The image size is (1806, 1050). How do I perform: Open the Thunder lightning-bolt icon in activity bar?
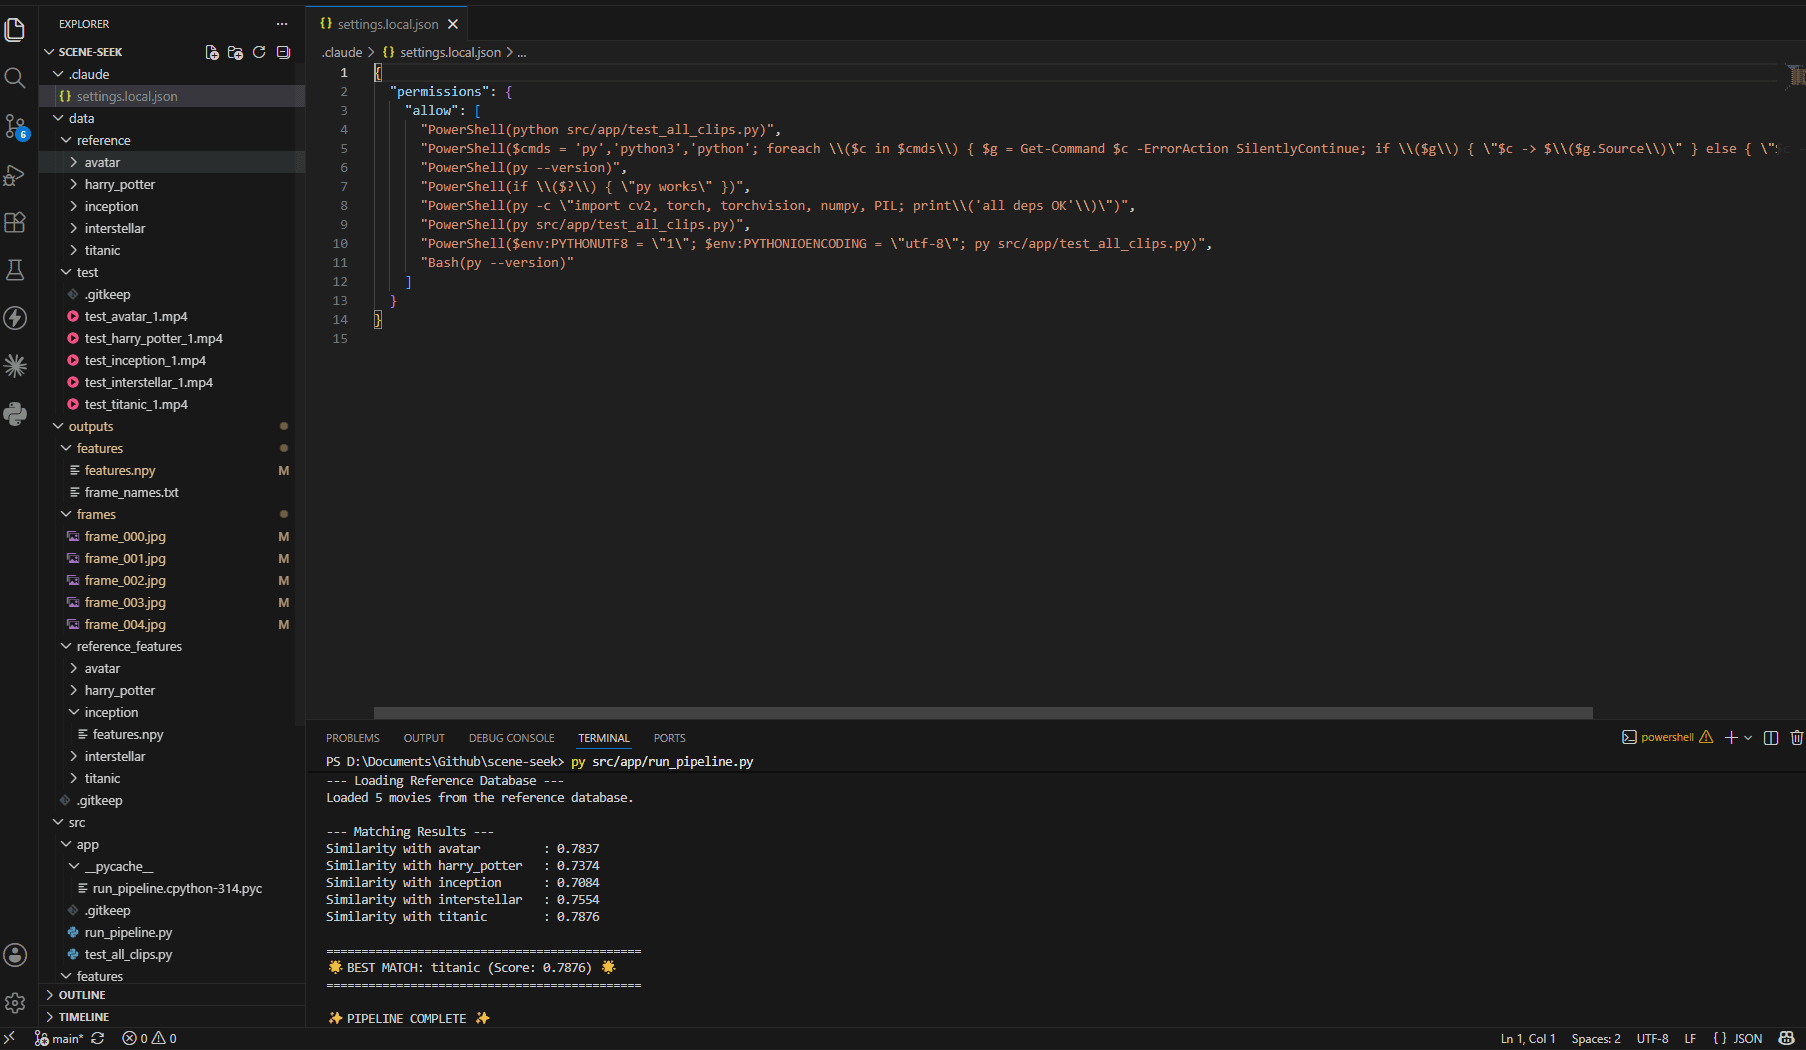point(15,318)
